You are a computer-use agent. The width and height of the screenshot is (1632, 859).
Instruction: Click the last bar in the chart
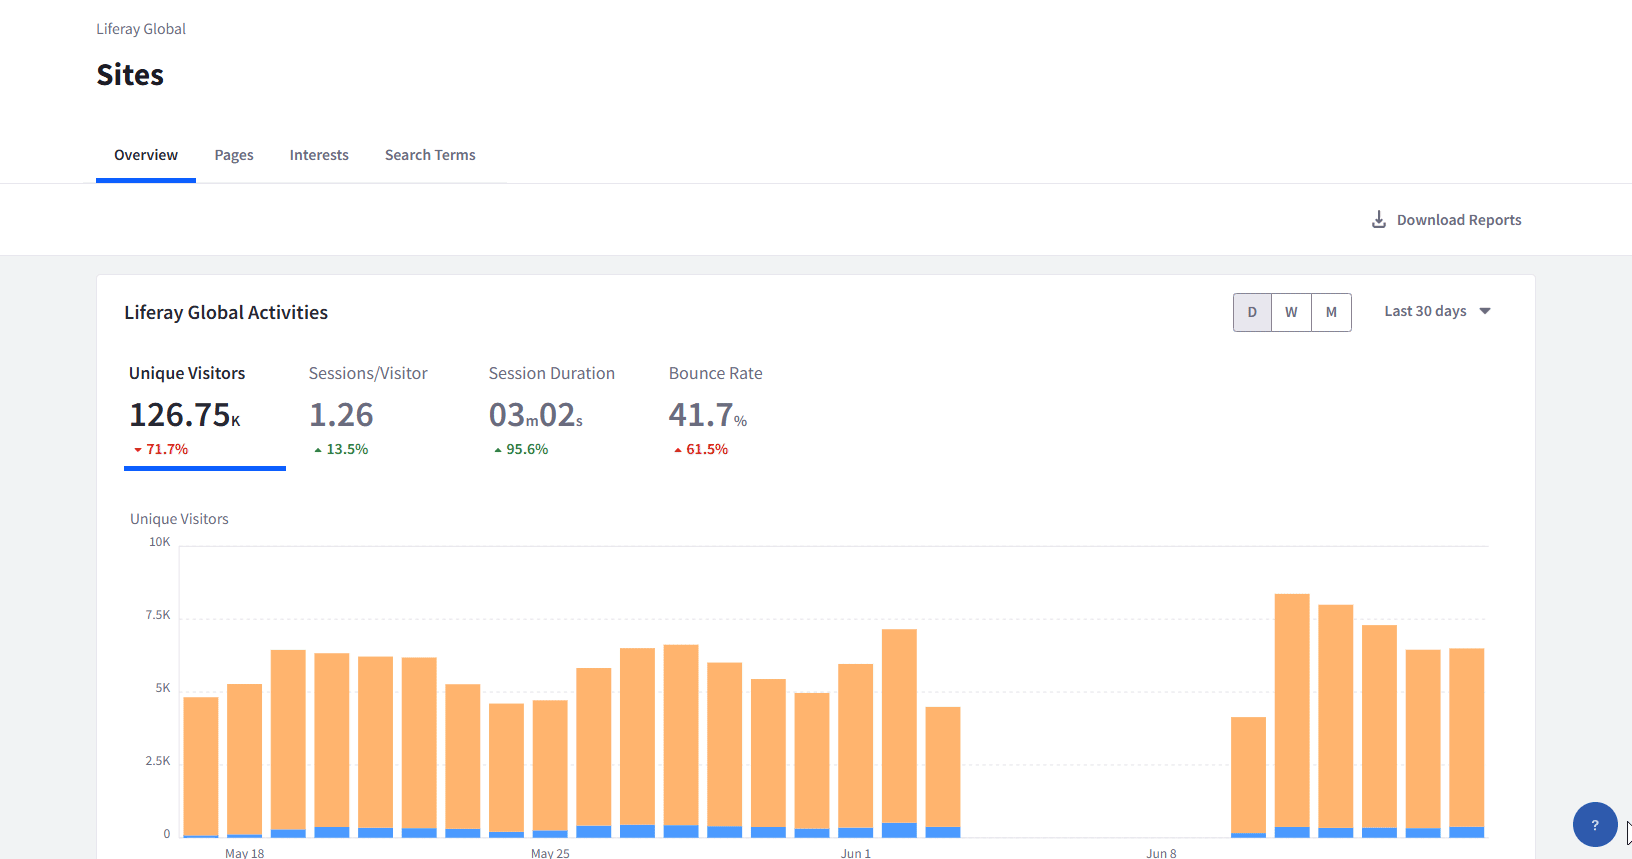(x=1467, y=743)
